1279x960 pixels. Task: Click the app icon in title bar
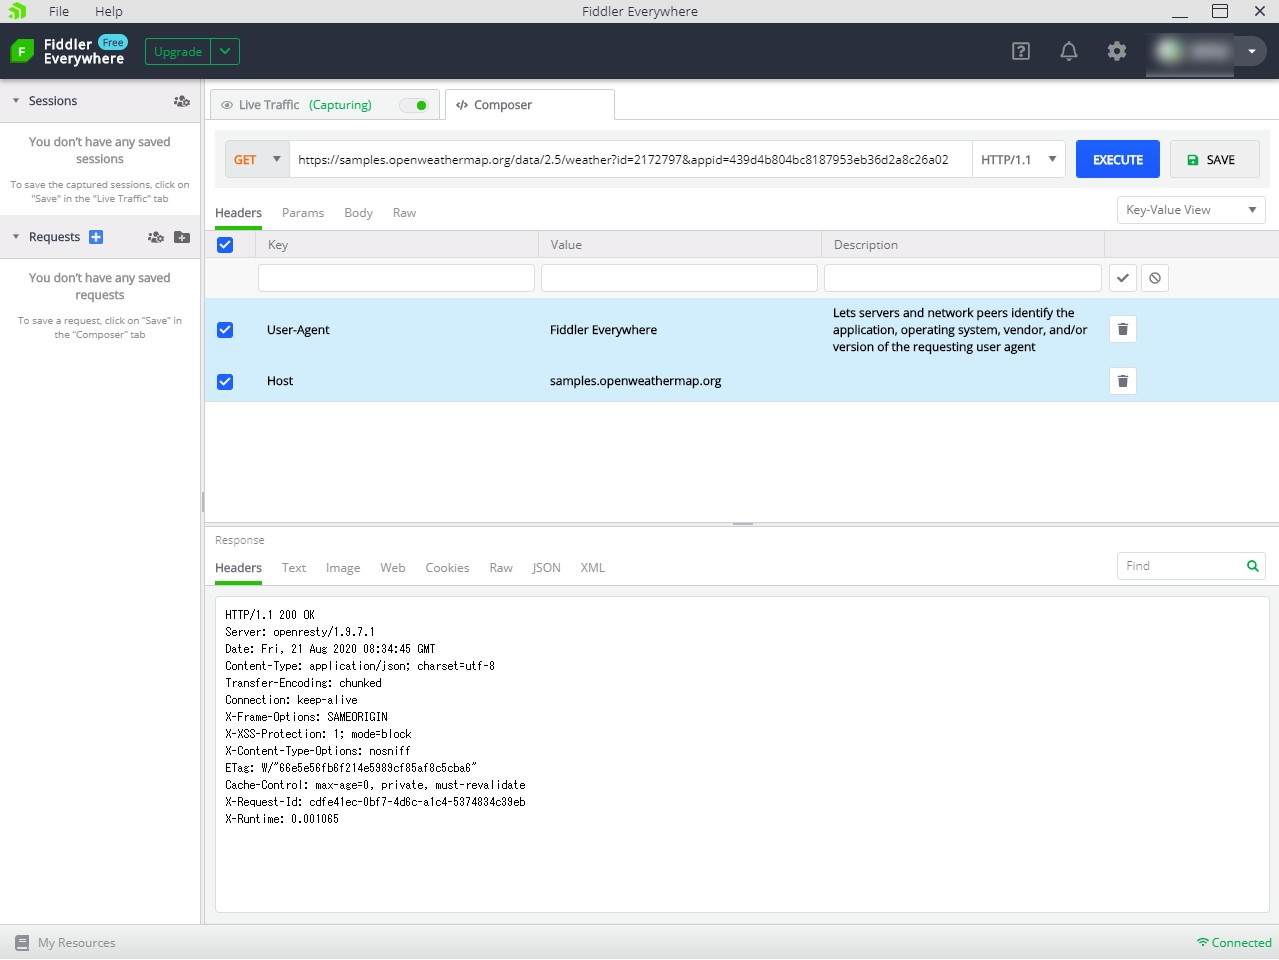[17, 11]
